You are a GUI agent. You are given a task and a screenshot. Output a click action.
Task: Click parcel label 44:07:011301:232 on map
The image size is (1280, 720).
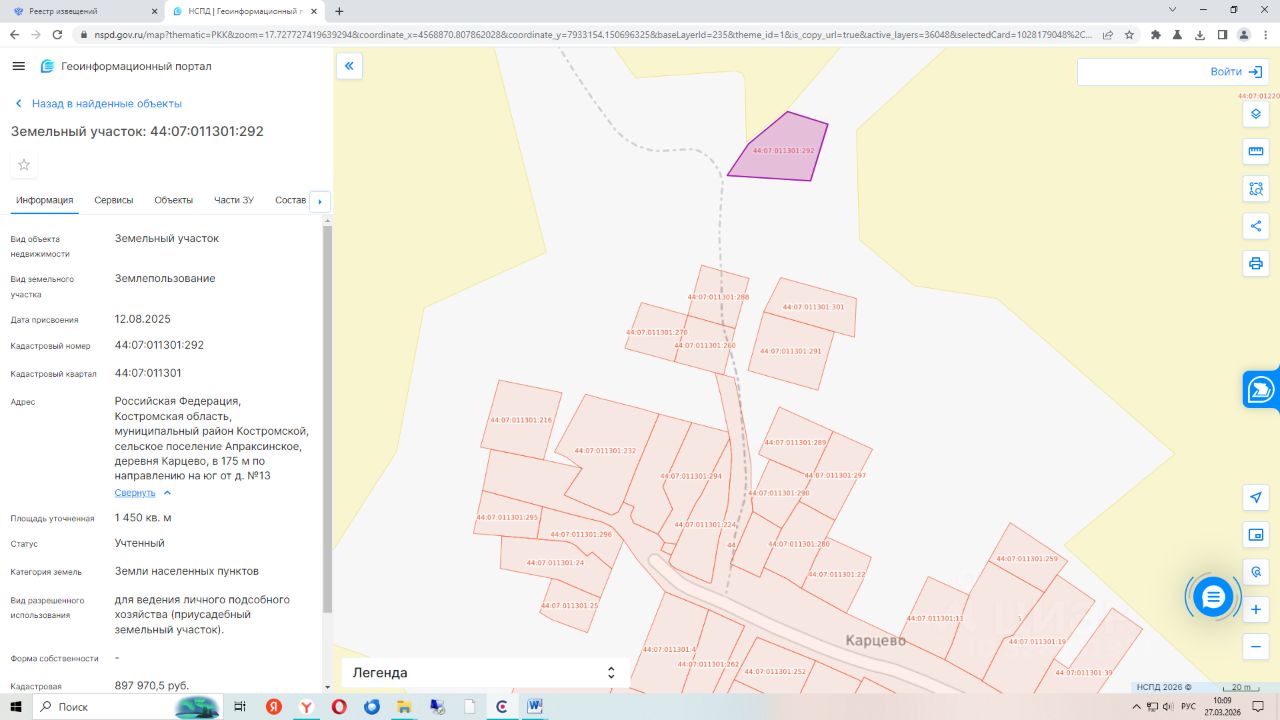point(605,451)
